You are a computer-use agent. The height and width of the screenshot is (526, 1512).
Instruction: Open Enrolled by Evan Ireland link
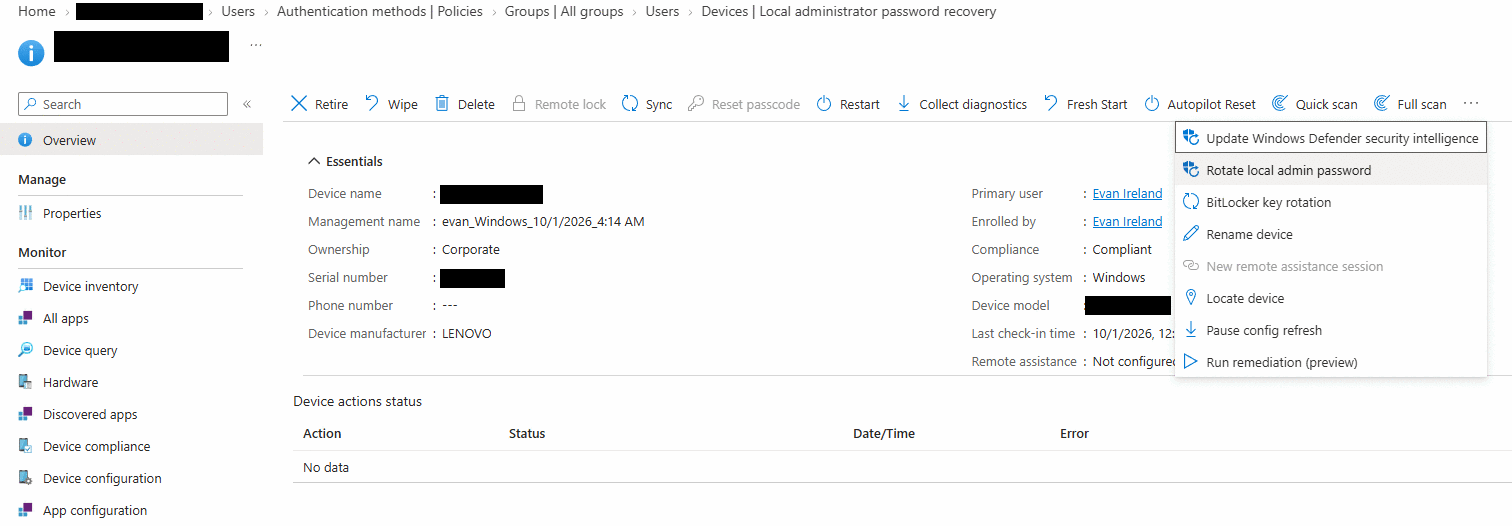[x=1127, y=221]
